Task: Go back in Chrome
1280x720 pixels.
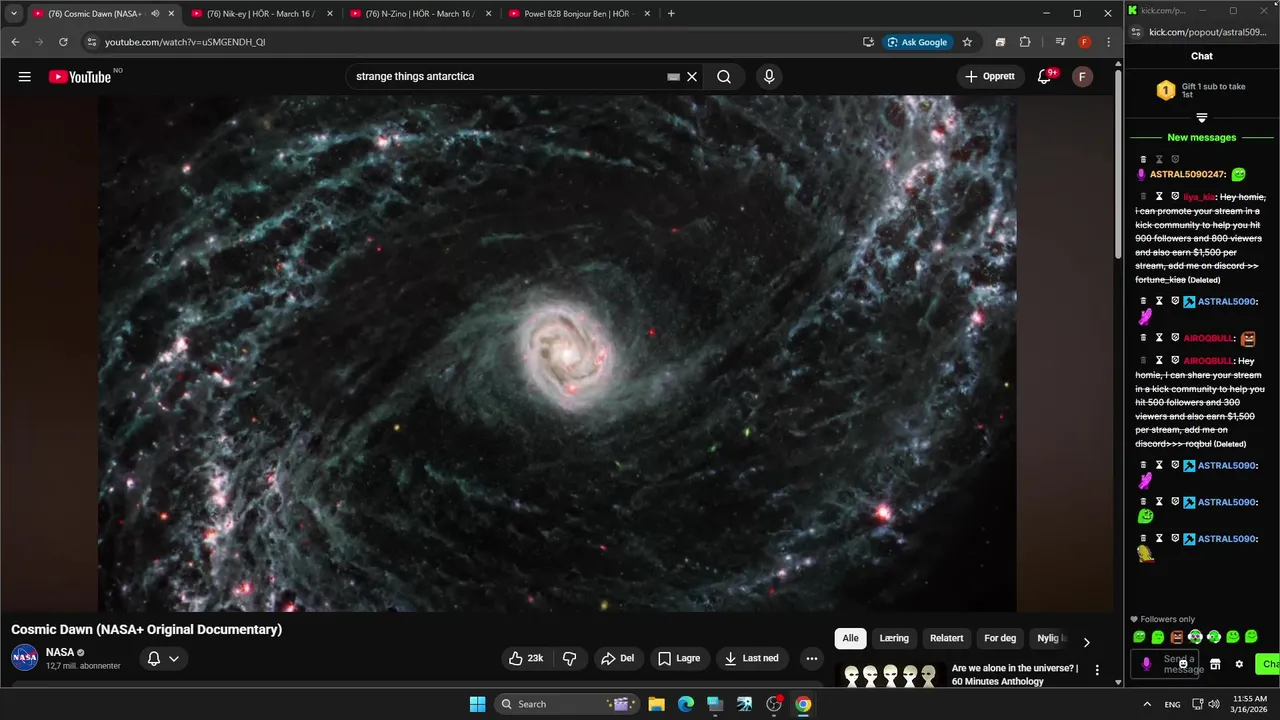Action: pyautogui.click(x=15, y=42)
